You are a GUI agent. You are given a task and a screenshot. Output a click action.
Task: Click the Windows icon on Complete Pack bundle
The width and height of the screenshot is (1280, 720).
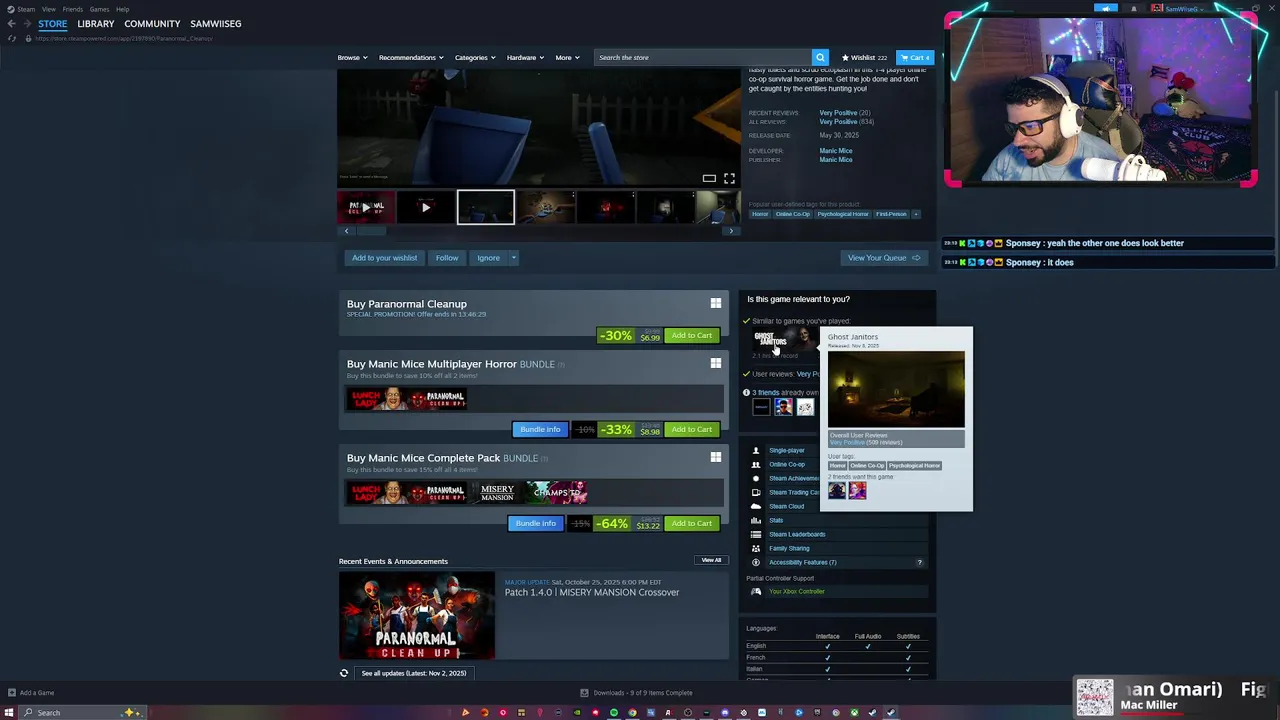click(715, 457)
